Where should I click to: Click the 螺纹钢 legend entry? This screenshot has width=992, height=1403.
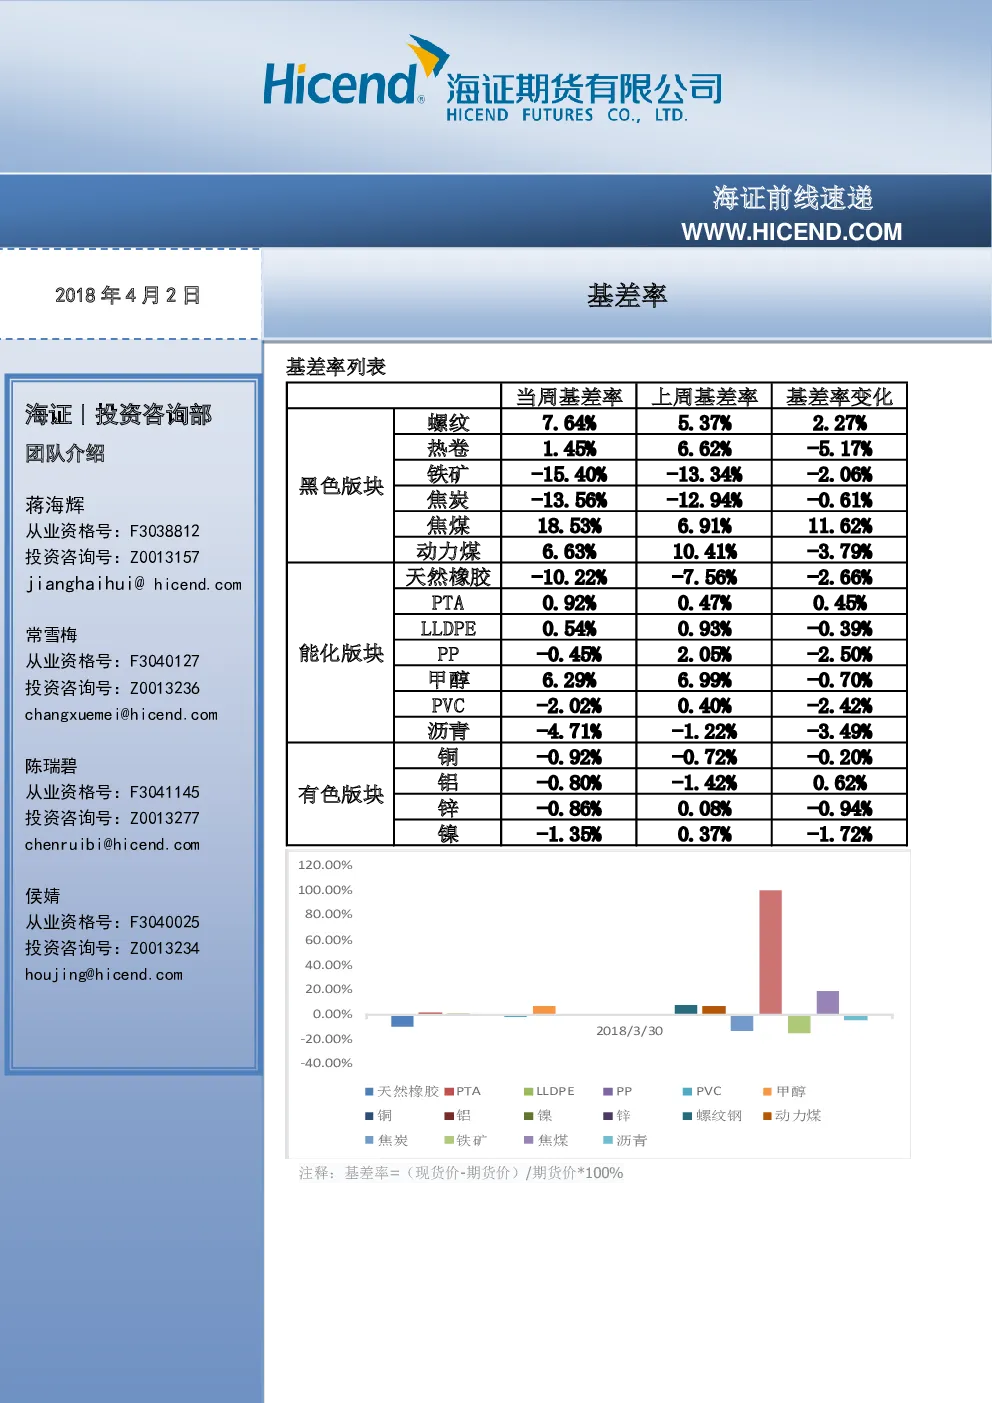tap(712, 1115)
